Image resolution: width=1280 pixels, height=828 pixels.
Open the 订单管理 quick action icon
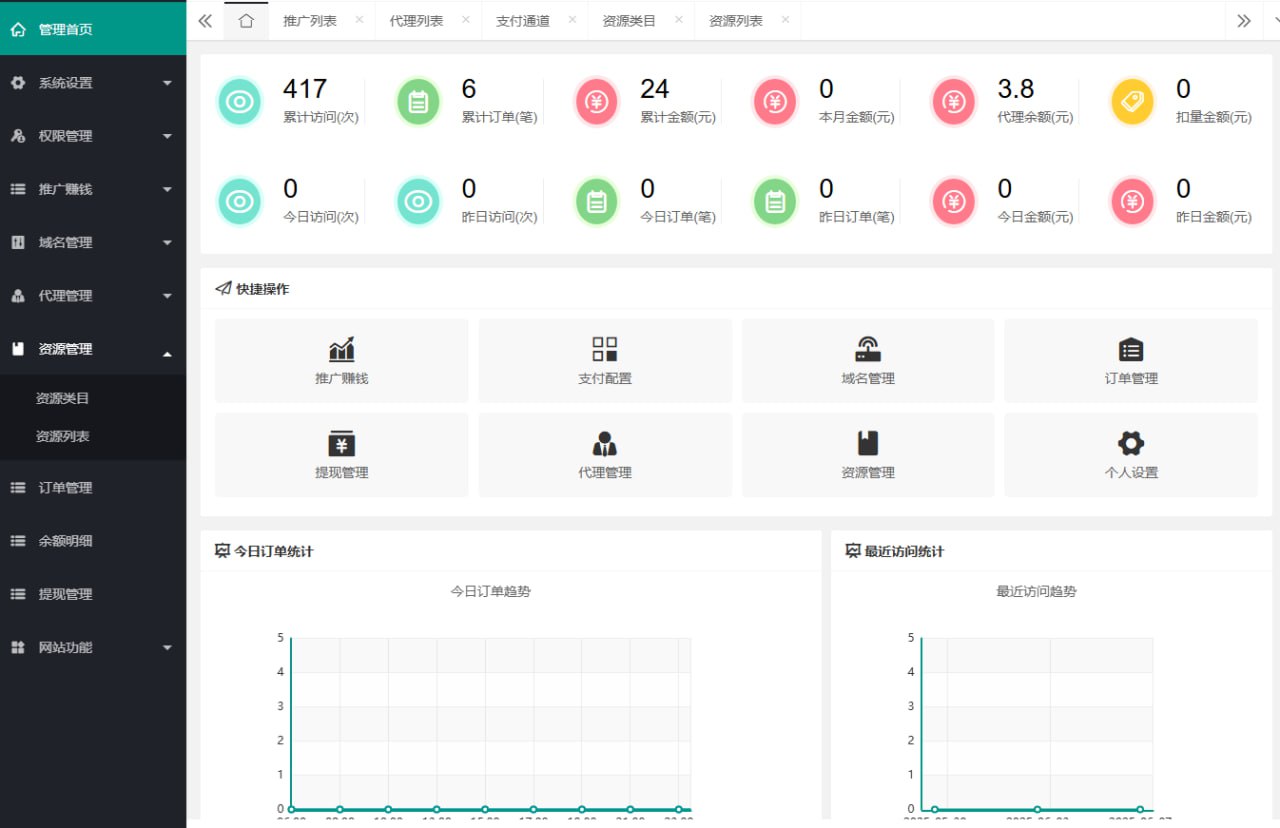[x=1130, y=349]
